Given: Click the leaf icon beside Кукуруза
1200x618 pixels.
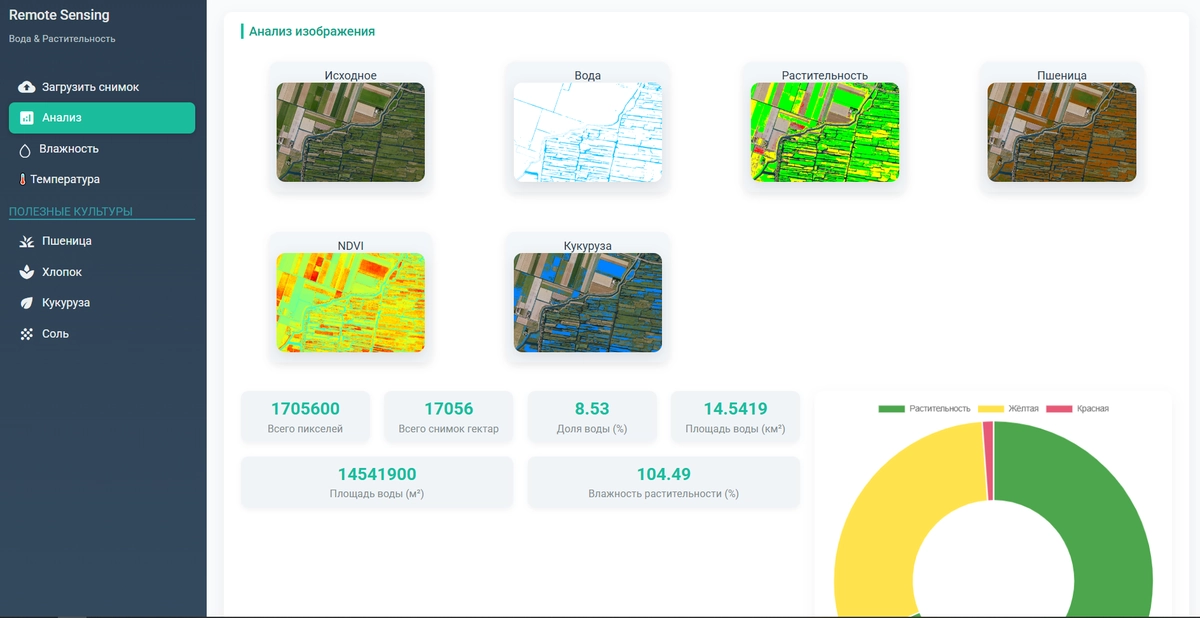Looking at the screenshot, I should pos(27,303).
